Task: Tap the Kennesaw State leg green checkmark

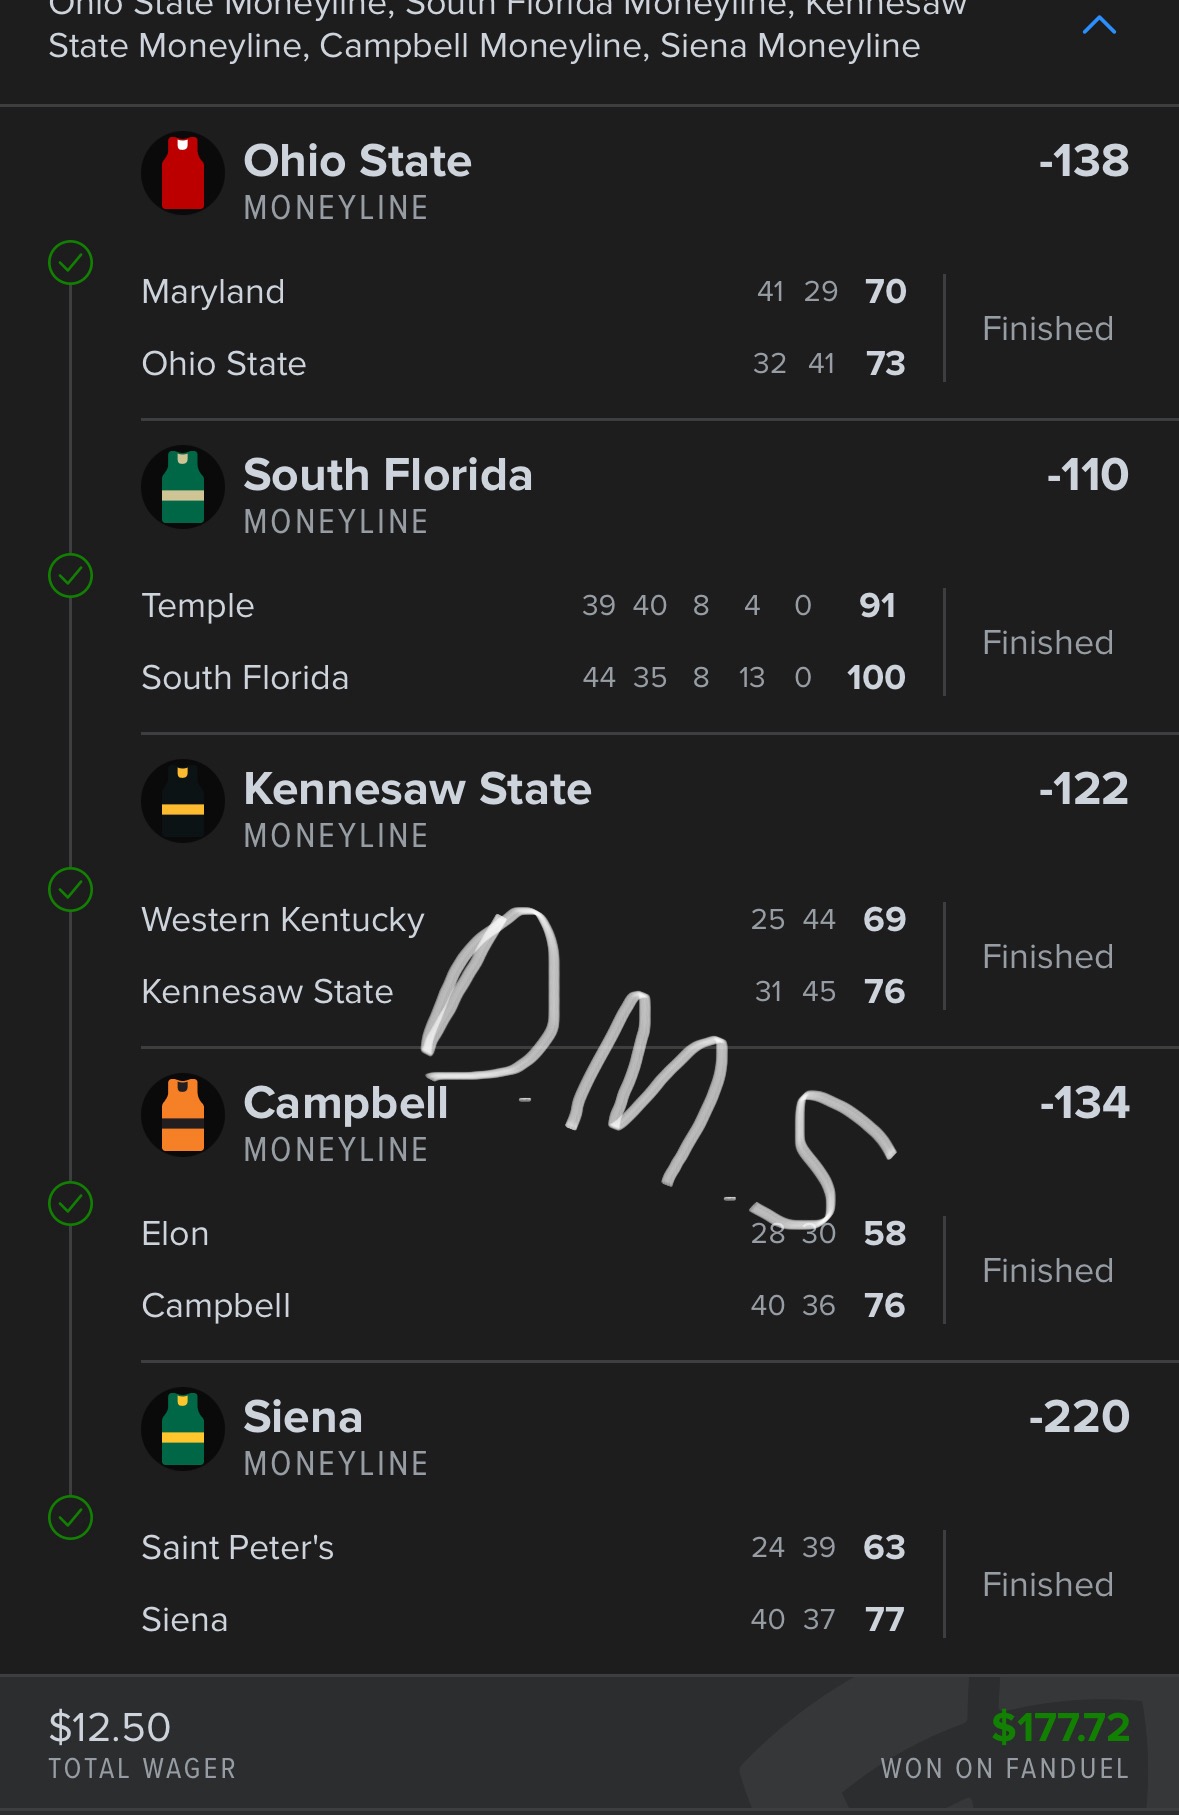Action: click(x=71, y=890)
